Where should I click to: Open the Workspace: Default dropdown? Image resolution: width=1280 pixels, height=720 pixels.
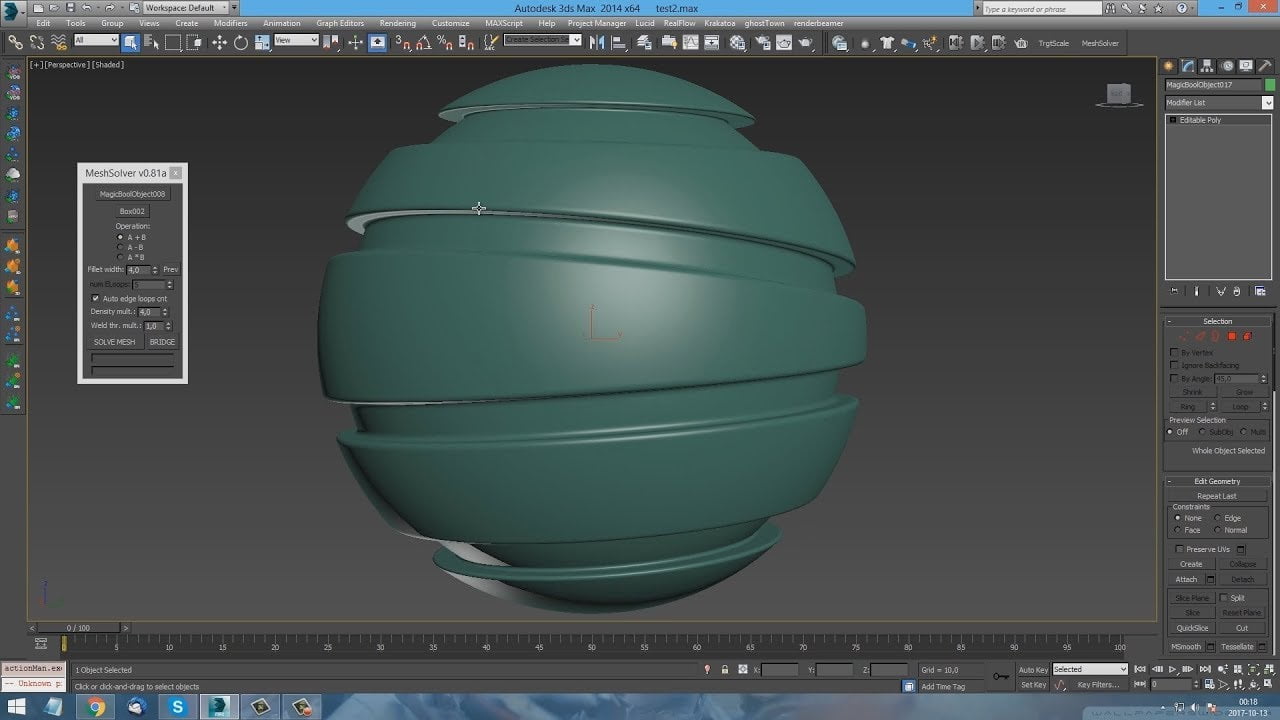pyautogui.click(x=187, y=7)
